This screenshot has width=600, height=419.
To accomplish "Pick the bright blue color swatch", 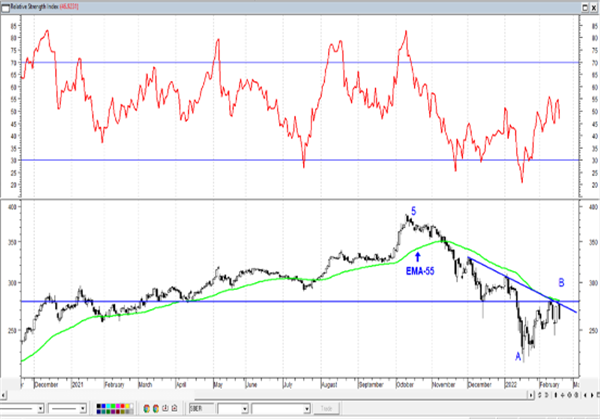I will click(103, 406).
